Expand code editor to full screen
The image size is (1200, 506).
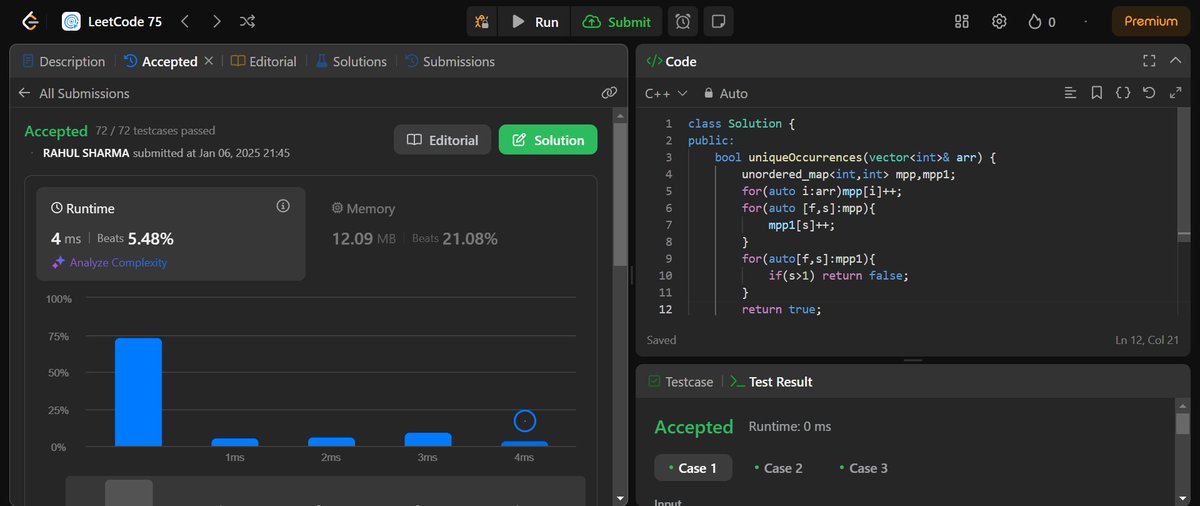coord(1175,93)
